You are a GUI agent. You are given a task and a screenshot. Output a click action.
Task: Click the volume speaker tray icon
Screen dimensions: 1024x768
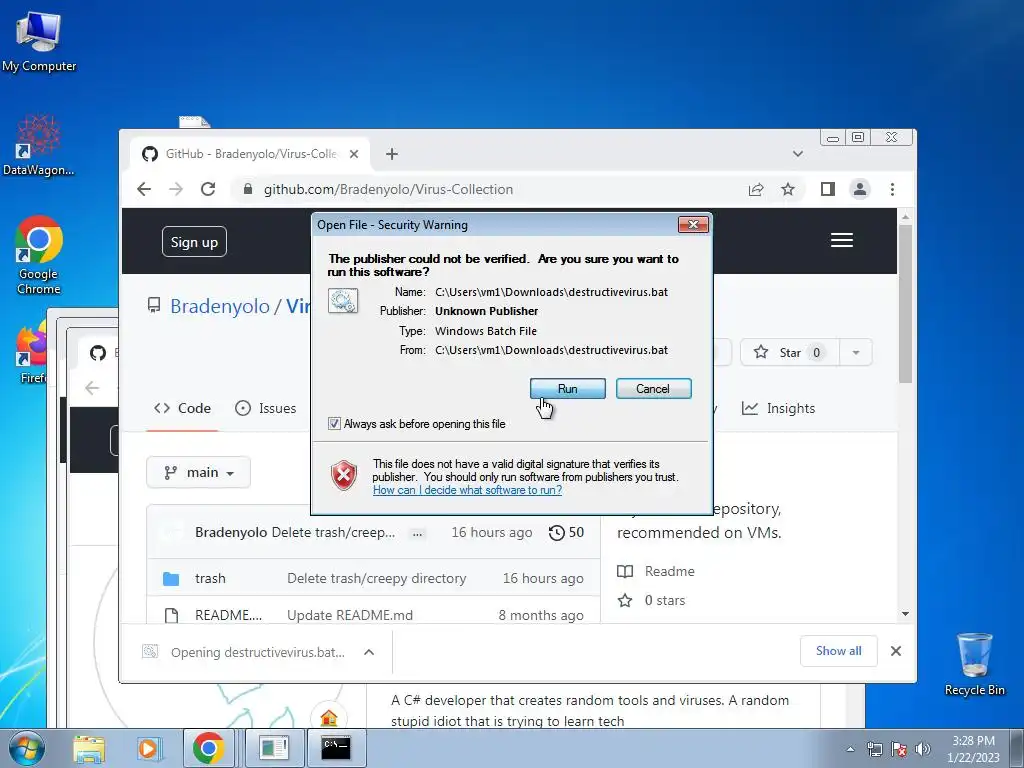(x=923, y=749)
